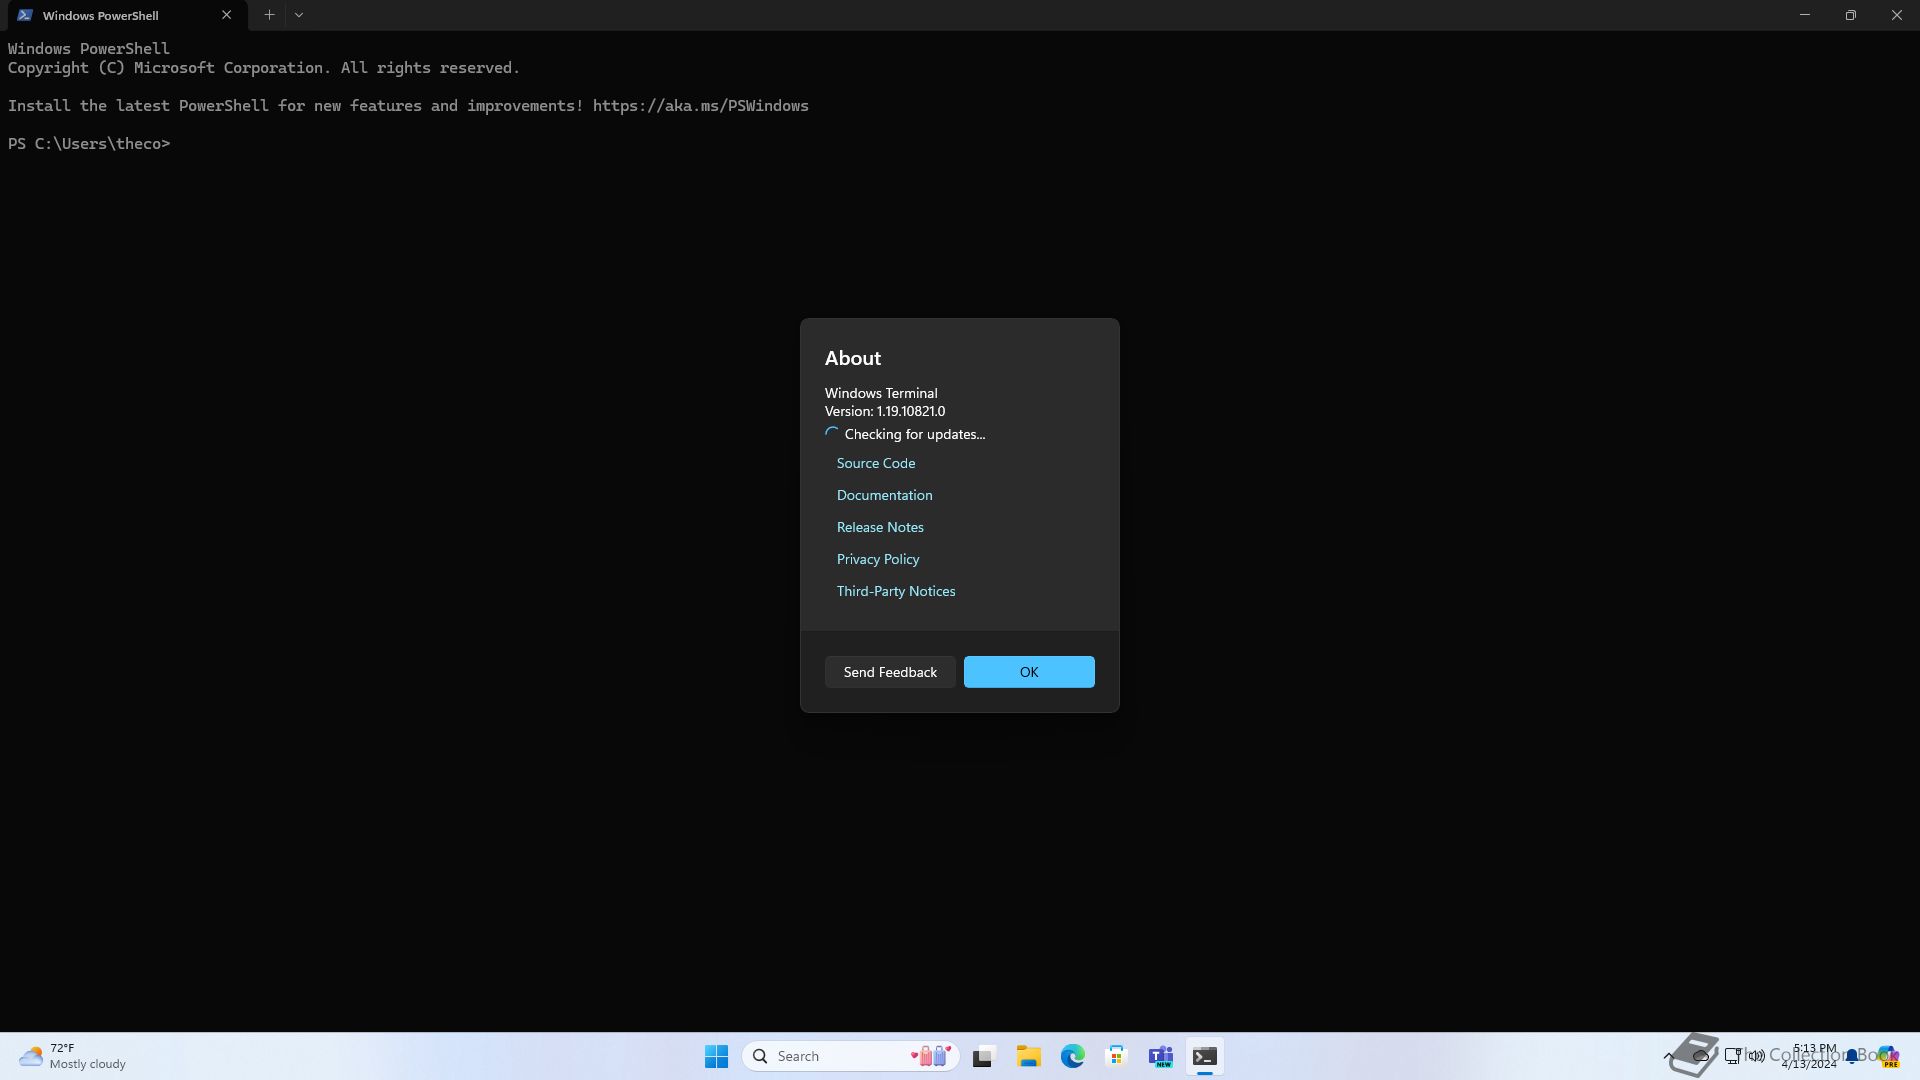Confirm the About dialog with OK
This screenshot has height=1080, width=1920.
pyautogui.click(x=1029, y=672)
